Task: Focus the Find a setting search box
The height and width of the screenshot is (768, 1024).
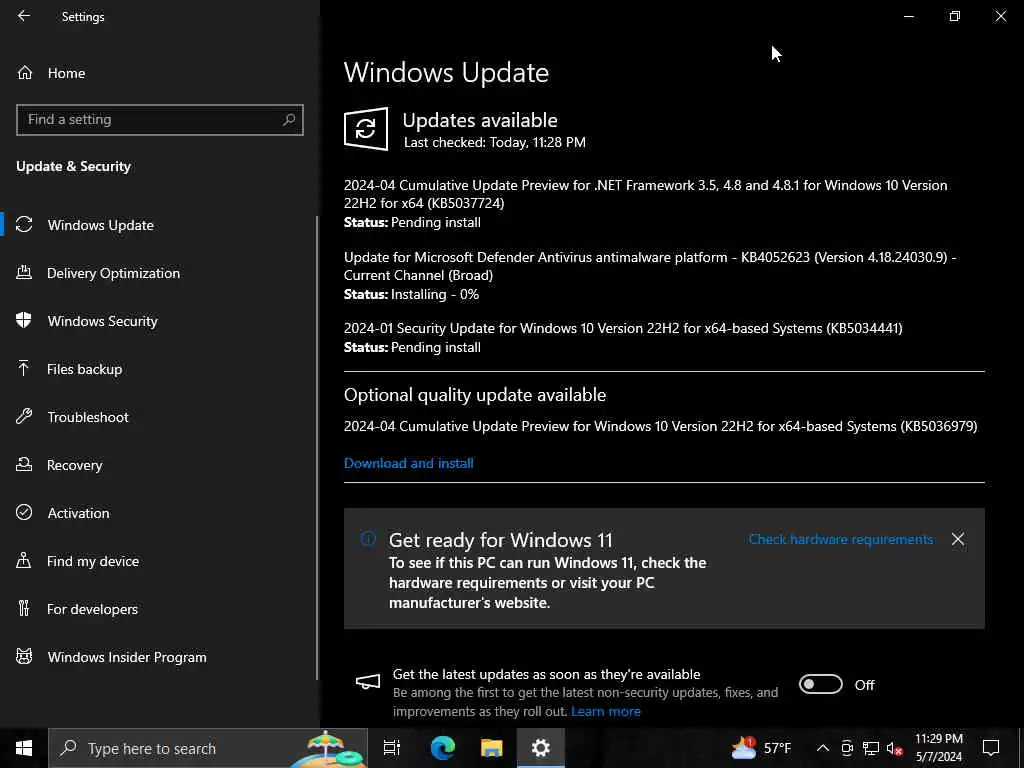Action: tap(159, 120)
